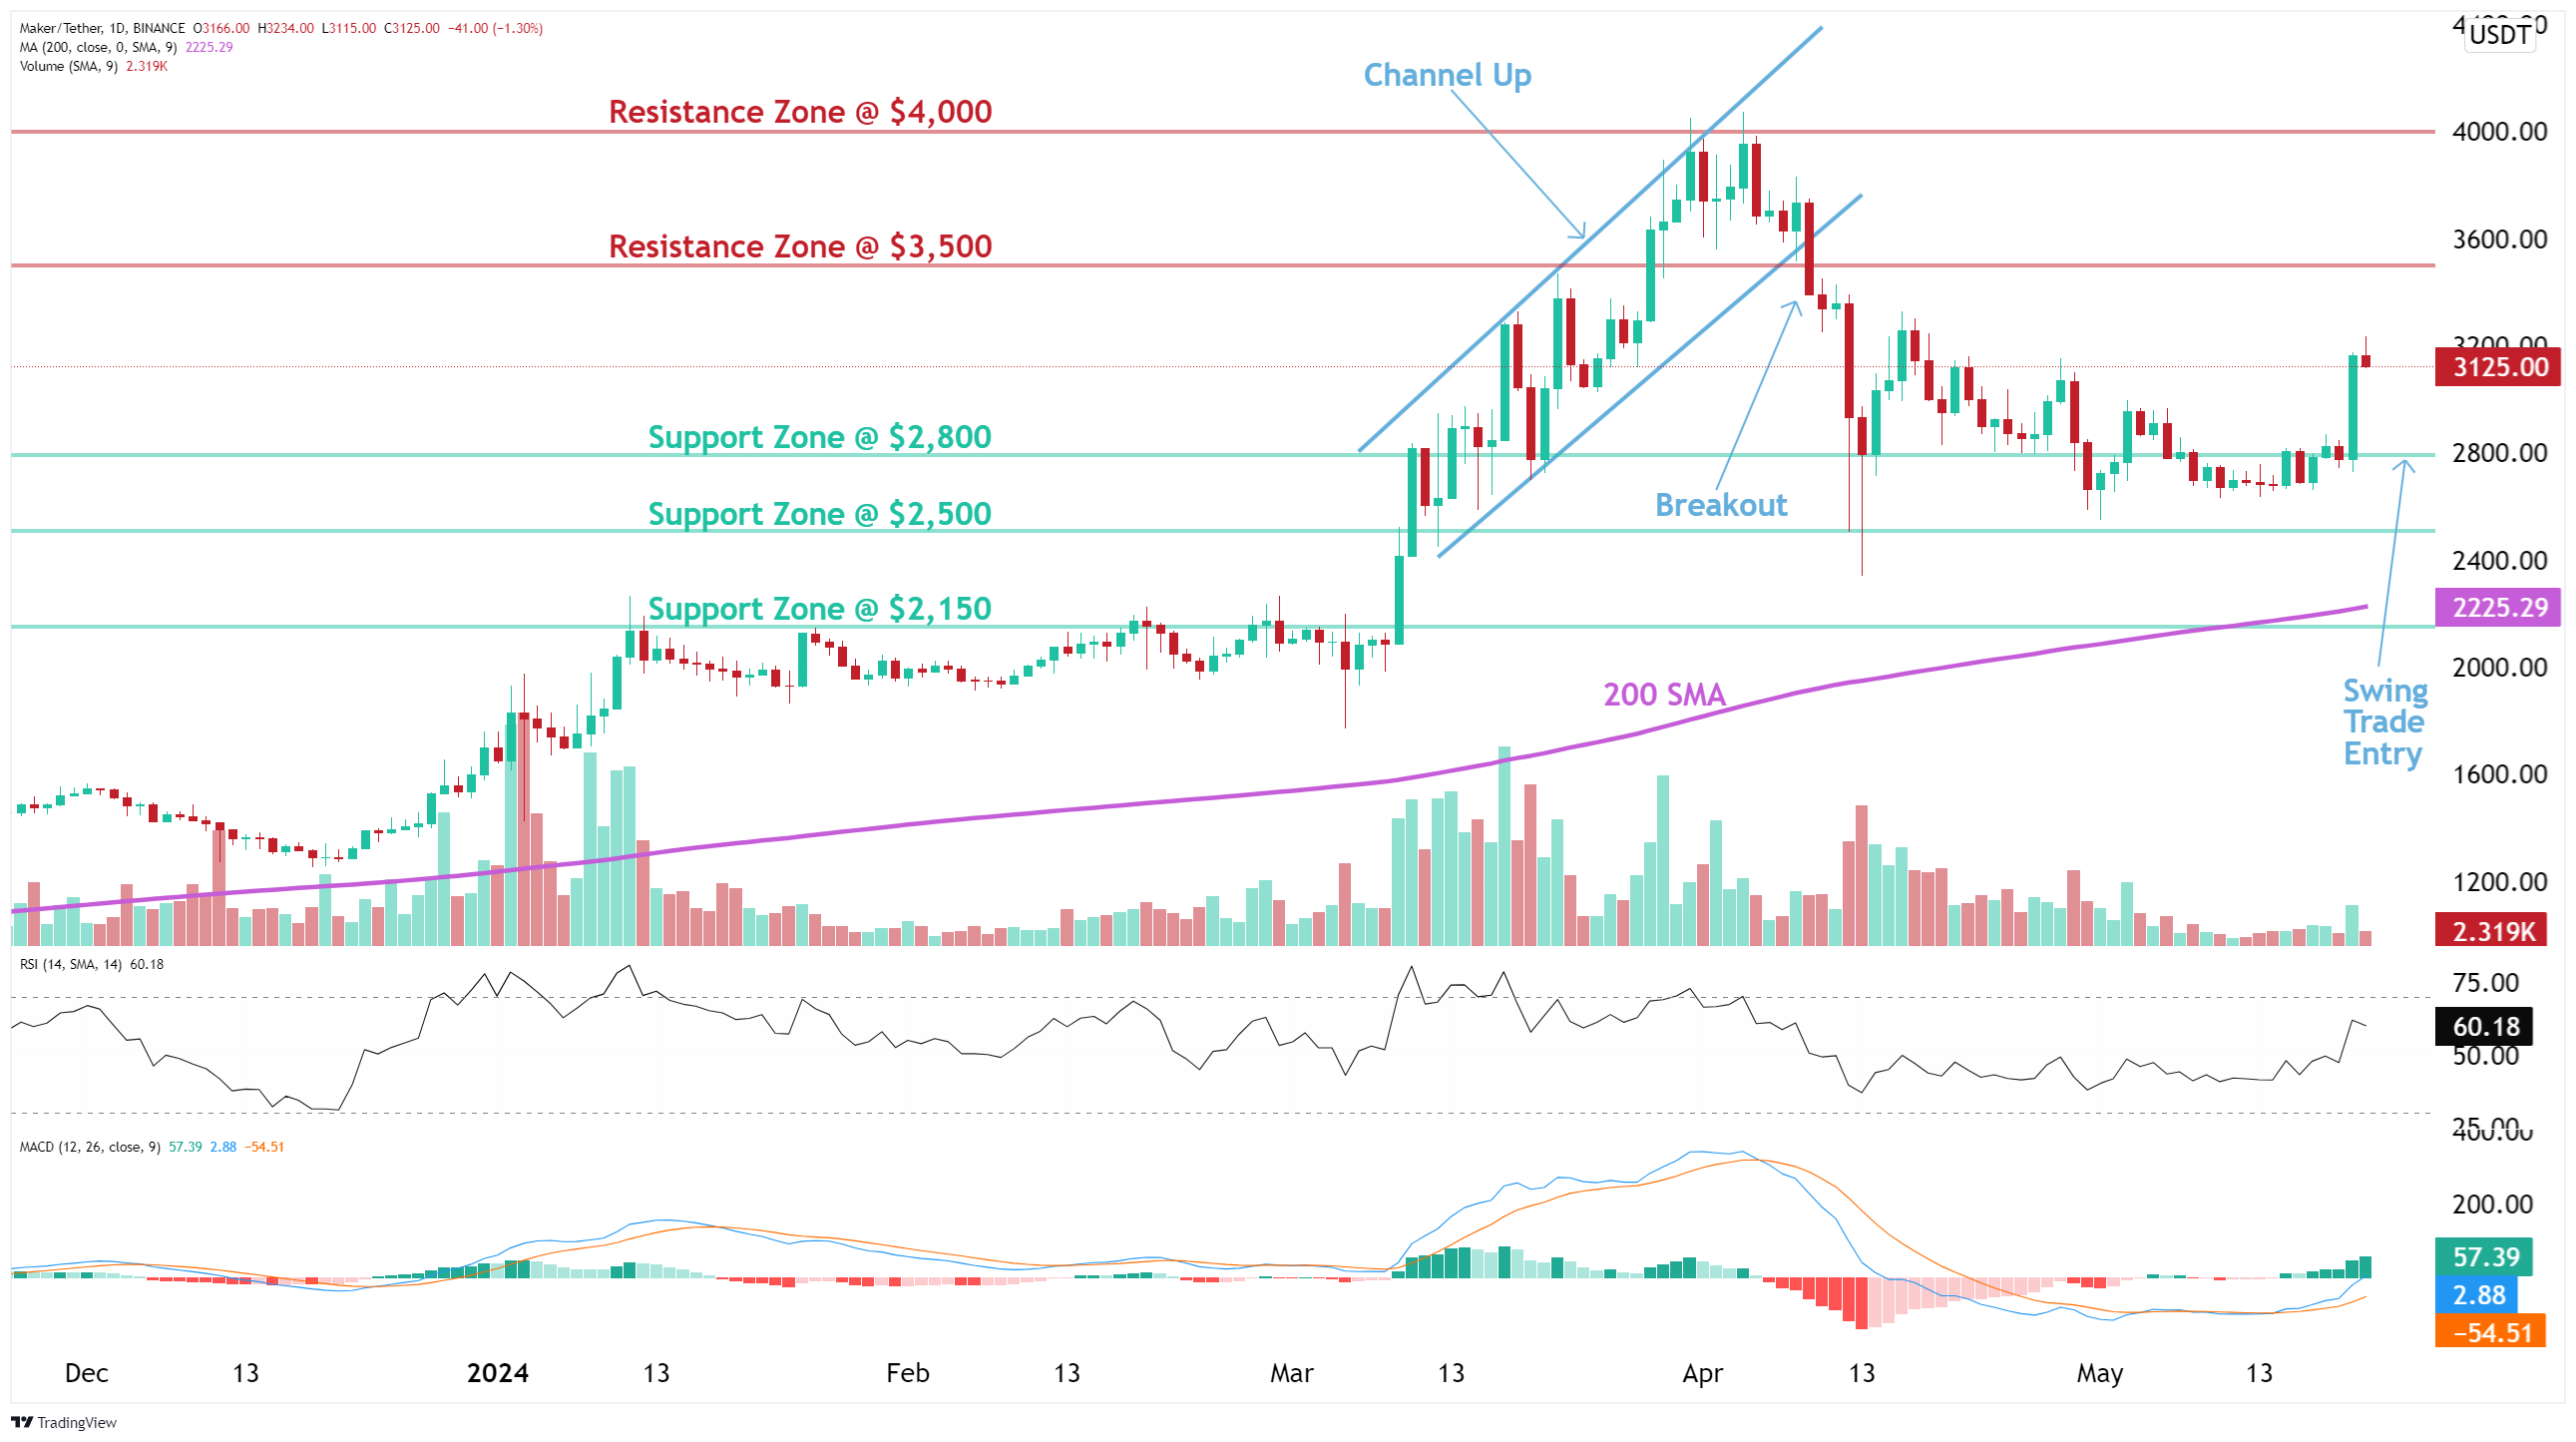Click the 1200.00 price axis tick
Image resolution: width=2576 pixels, height=1442 pixels.
click(2499, 882)
